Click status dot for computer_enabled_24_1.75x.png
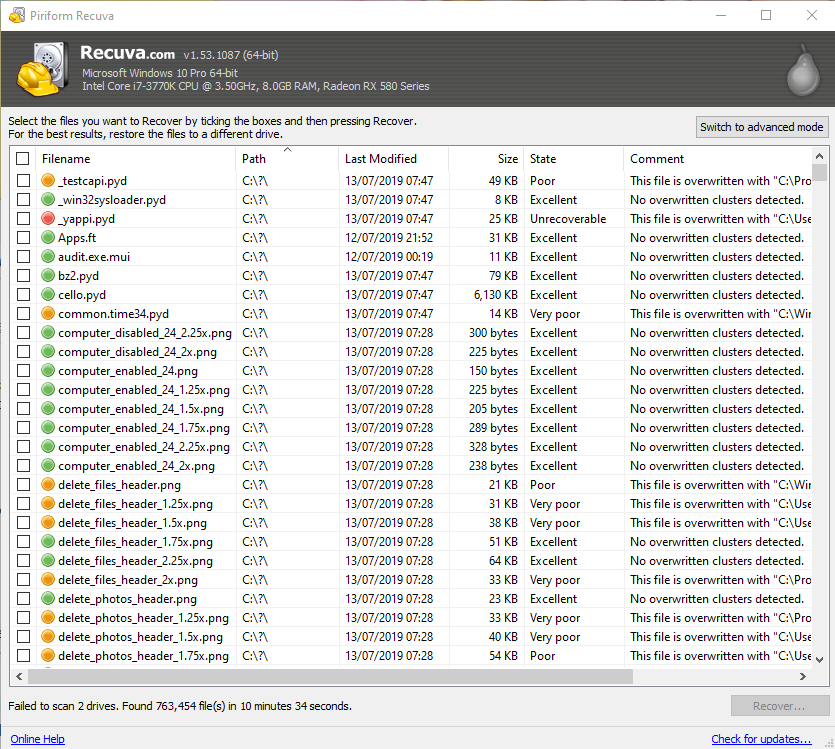 click(x=48, y=427)
